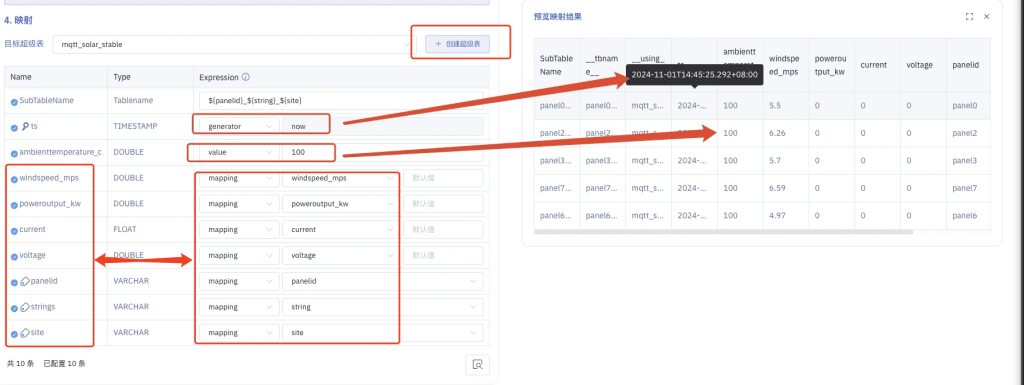Open the site source field dropdown
This screenshot has width=1024, height=385.
(x=383, y=333)
